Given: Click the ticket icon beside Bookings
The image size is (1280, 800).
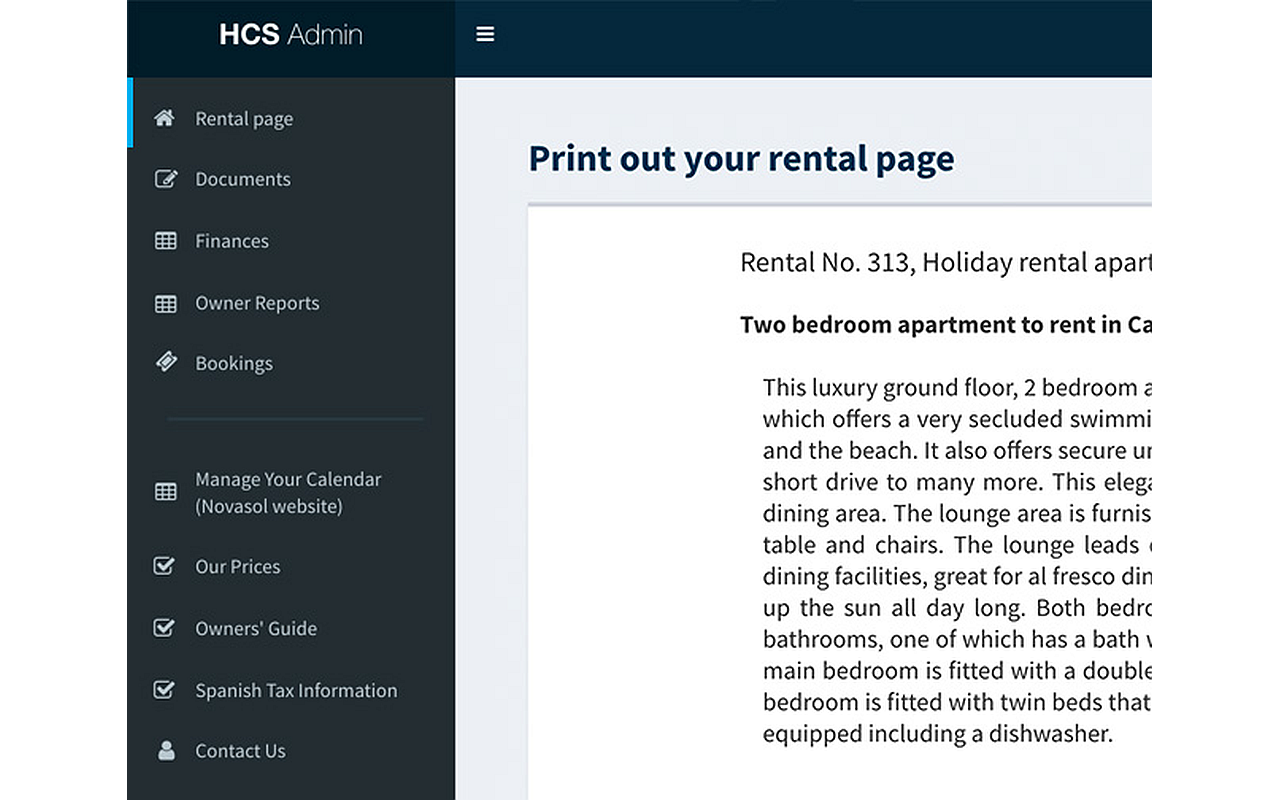Looking at the screenshot, I should [166, 362].
